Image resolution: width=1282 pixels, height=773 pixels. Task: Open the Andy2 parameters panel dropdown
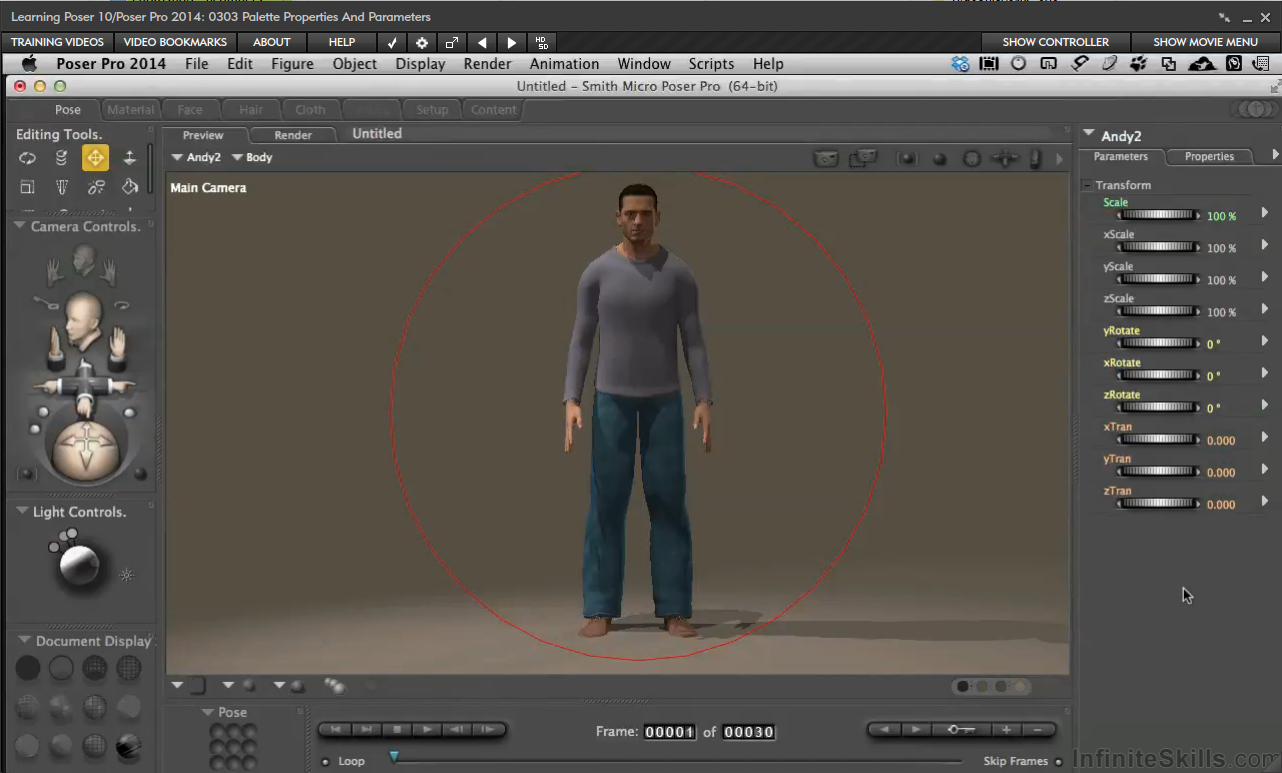pyautogui.click(x=1089, y=133)
